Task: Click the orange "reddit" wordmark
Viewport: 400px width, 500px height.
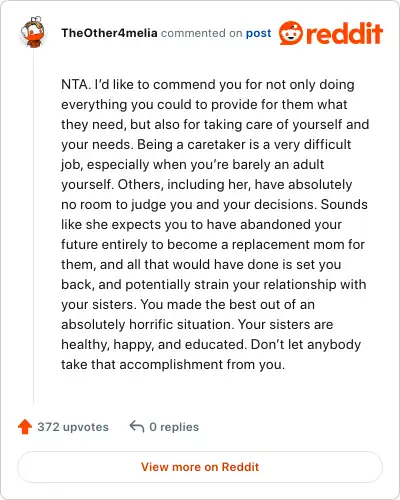Action: (x=344, y=33)
